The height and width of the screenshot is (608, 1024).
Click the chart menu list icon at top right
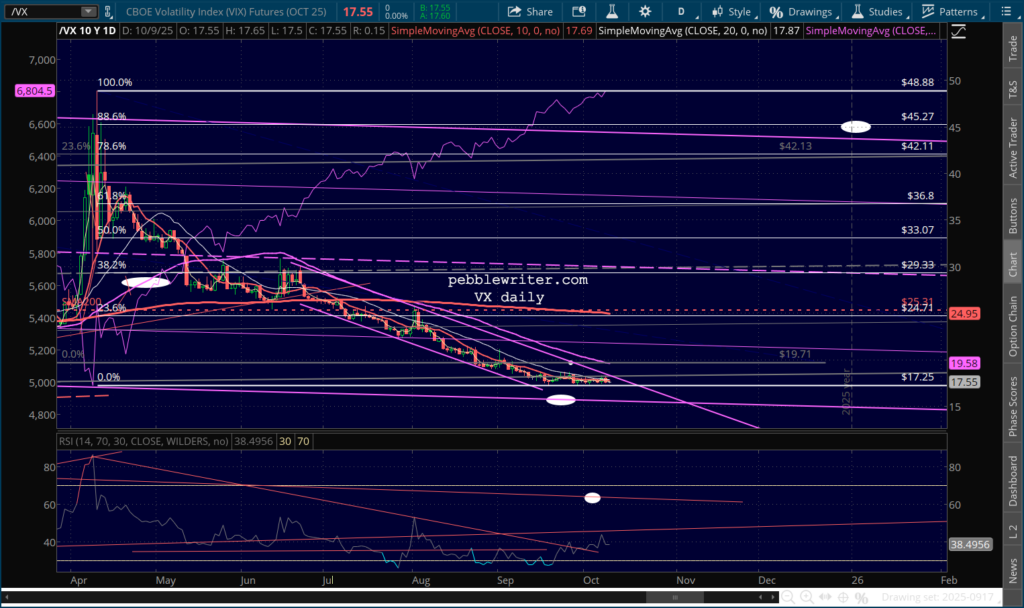[x=1006, y=11]
